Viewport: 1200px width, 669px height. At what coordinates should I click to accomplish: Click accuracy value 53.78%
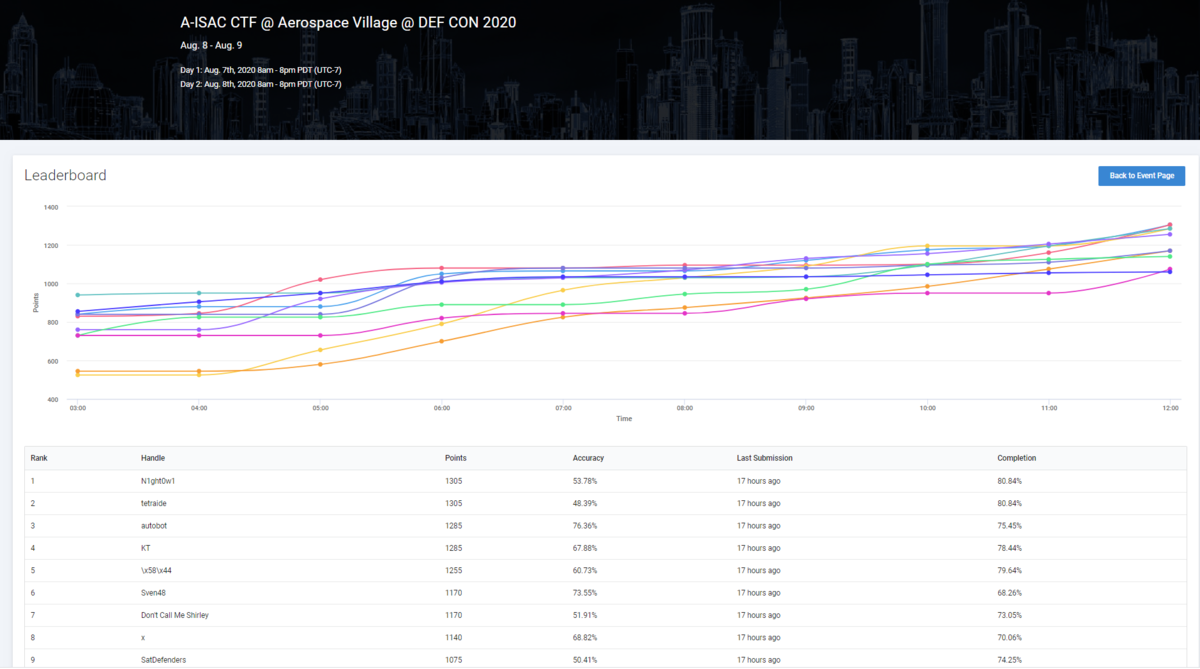(x=585, y=481)
